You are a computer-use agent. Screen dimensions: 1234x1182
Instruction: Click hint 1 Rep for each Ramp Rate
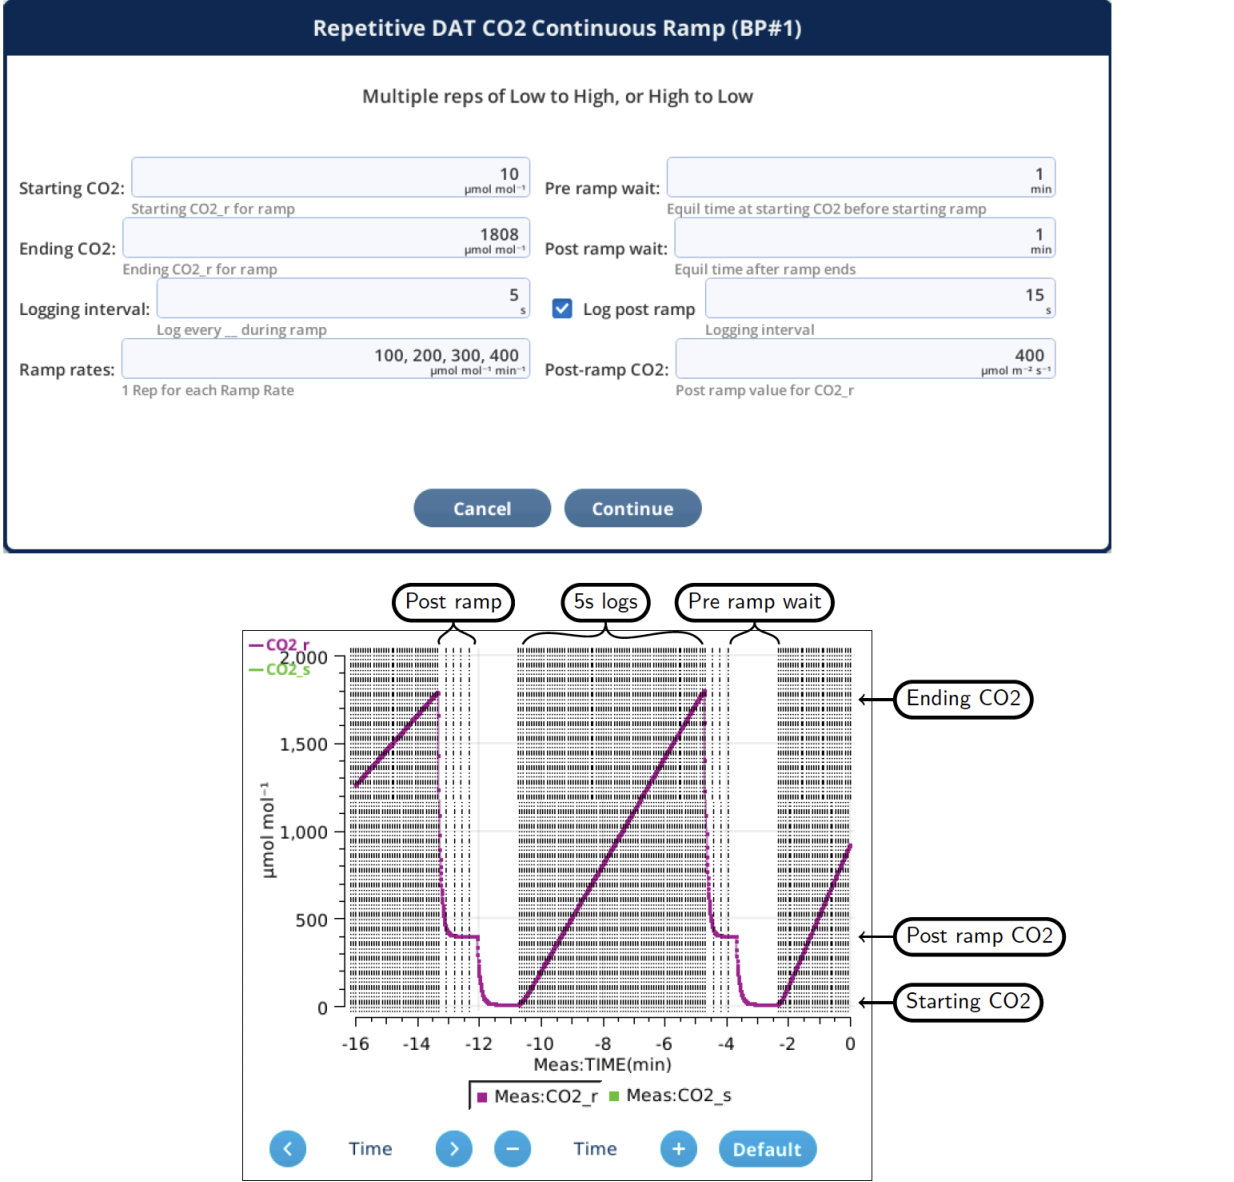[x=208, y=390]
